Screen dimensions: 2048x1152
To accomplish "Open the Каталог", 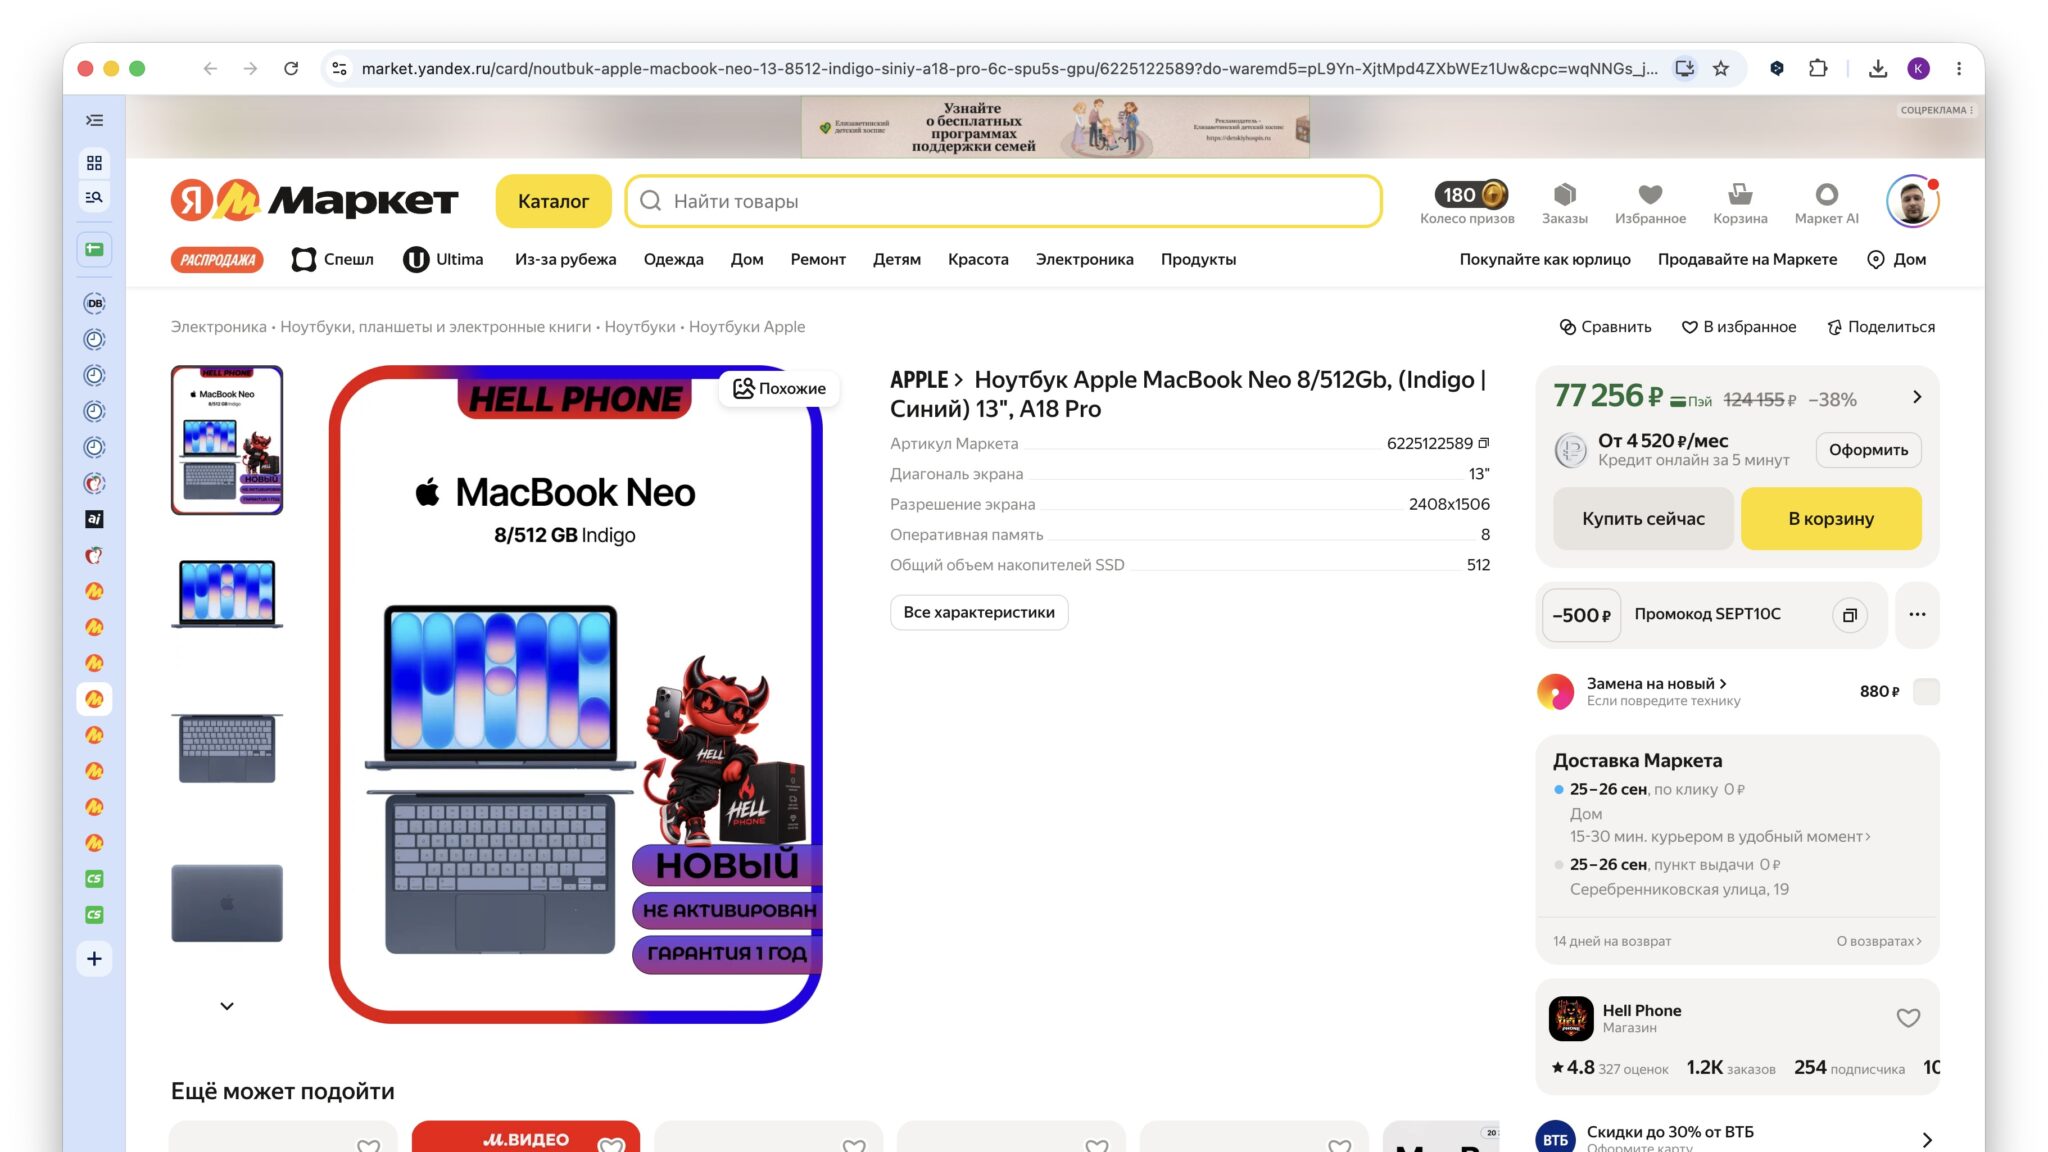I will click(553, 201).
